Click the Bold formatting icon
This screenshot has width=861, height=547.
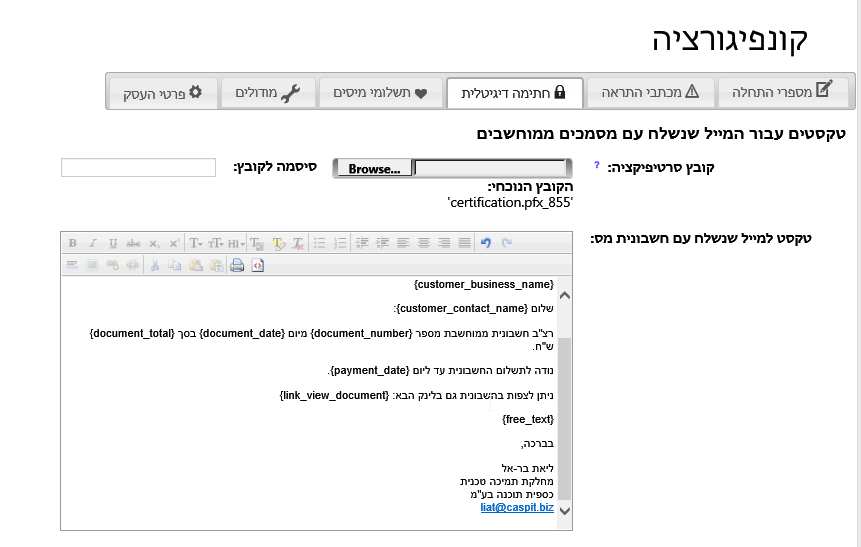(73, 243)
